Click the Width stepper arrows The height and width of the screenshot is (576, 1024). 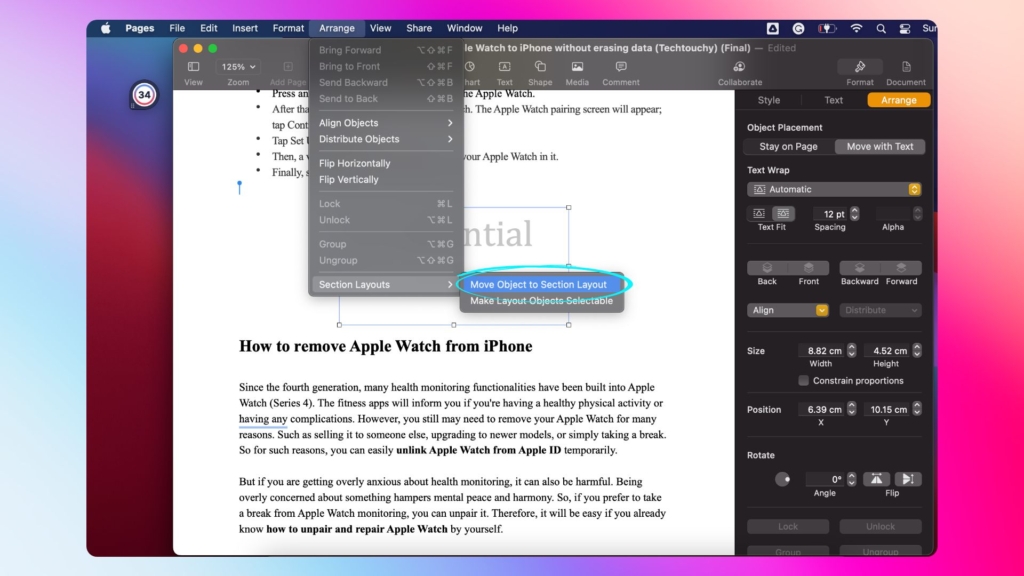click(852, 351)
